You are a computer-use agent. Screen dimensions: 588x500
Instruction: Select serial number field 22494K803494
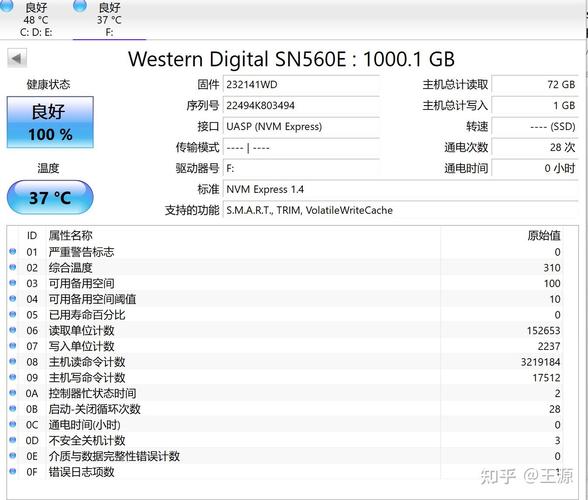pos(302,106)
